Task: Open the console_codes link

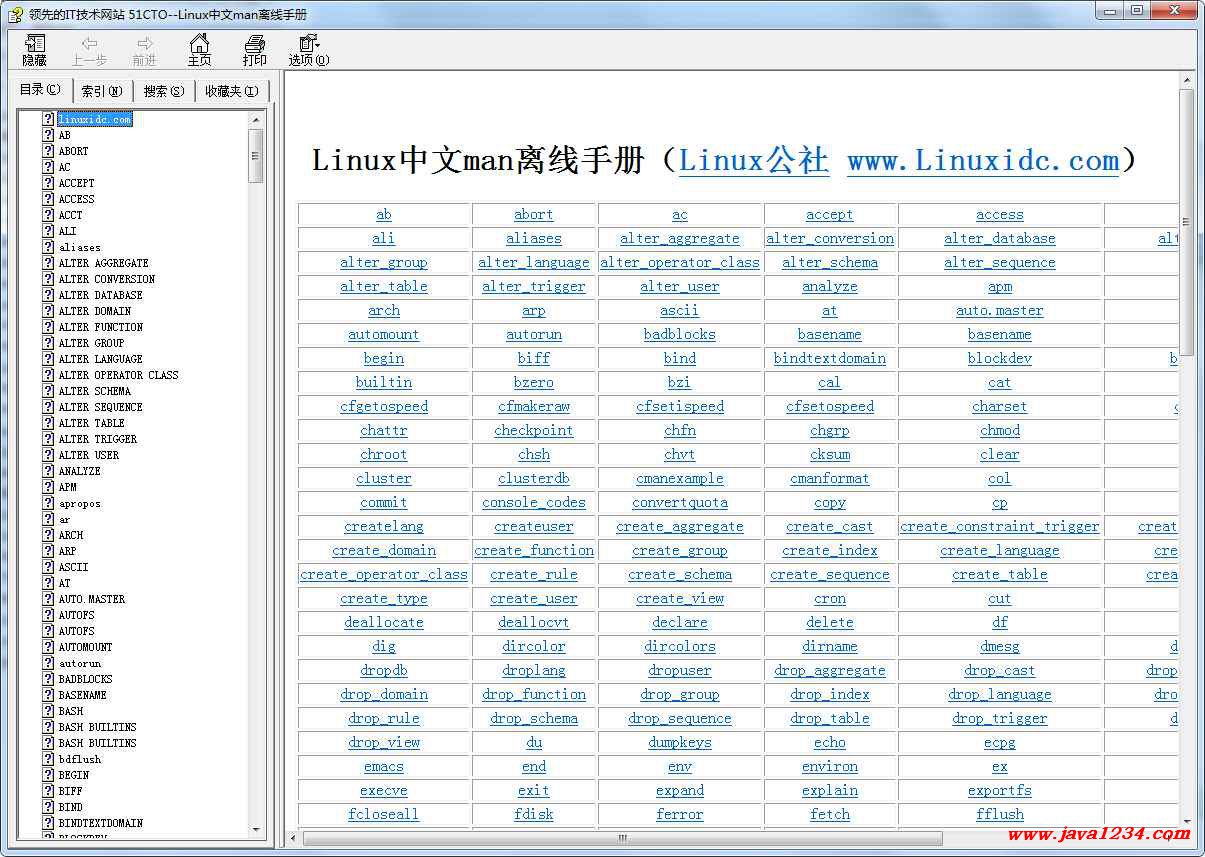Action: [534, 503]
